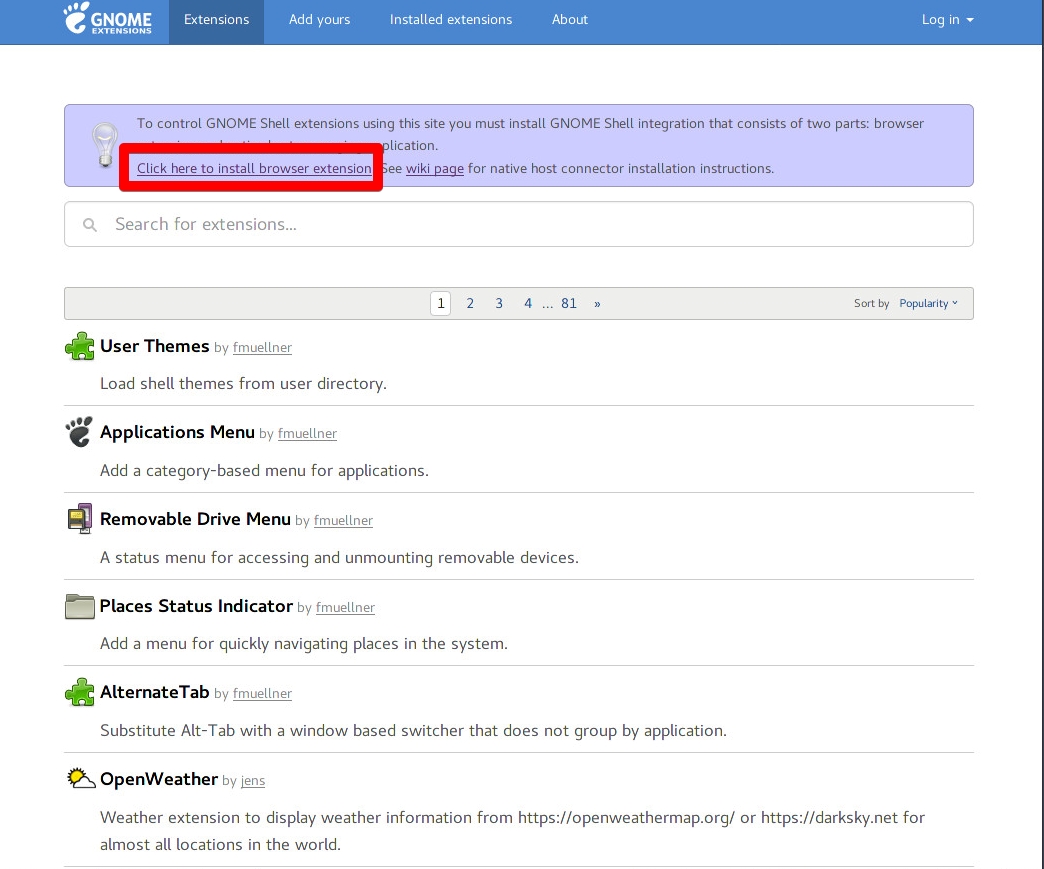Open the AlternateTab extension
Image resolution: width=1044 pixels, height=869 pixels.
pyautogui.click(x=154, y=693)
